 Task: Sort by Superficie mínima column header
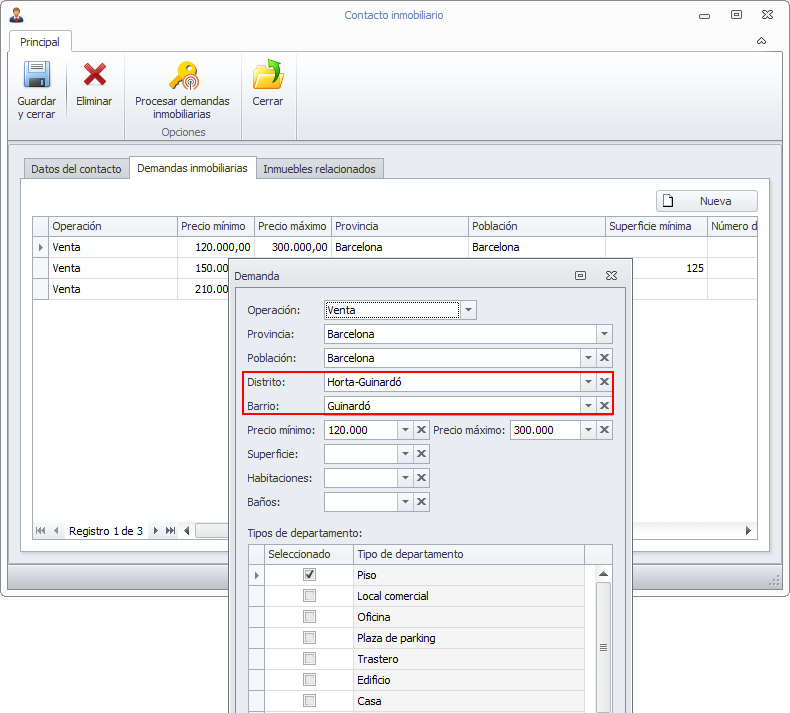[656, 226]
